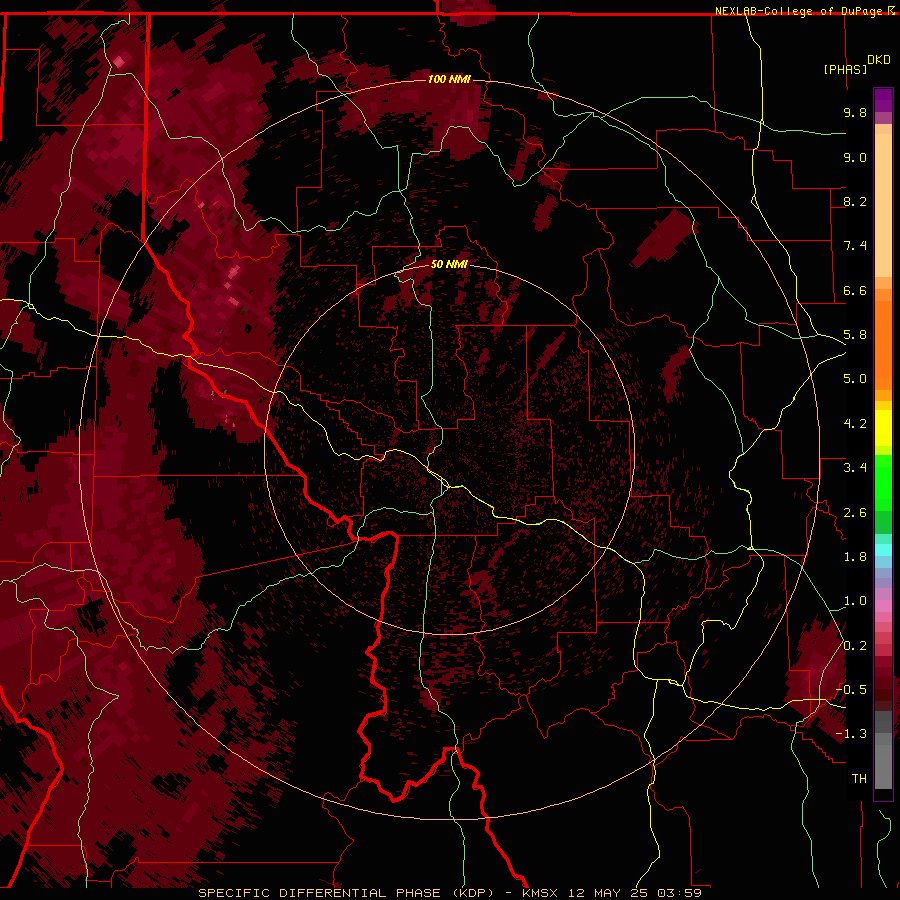Screen dimensions: 900x900
Task: Click the 12 MAY 25 date in the caption
Action: point(610,893)
